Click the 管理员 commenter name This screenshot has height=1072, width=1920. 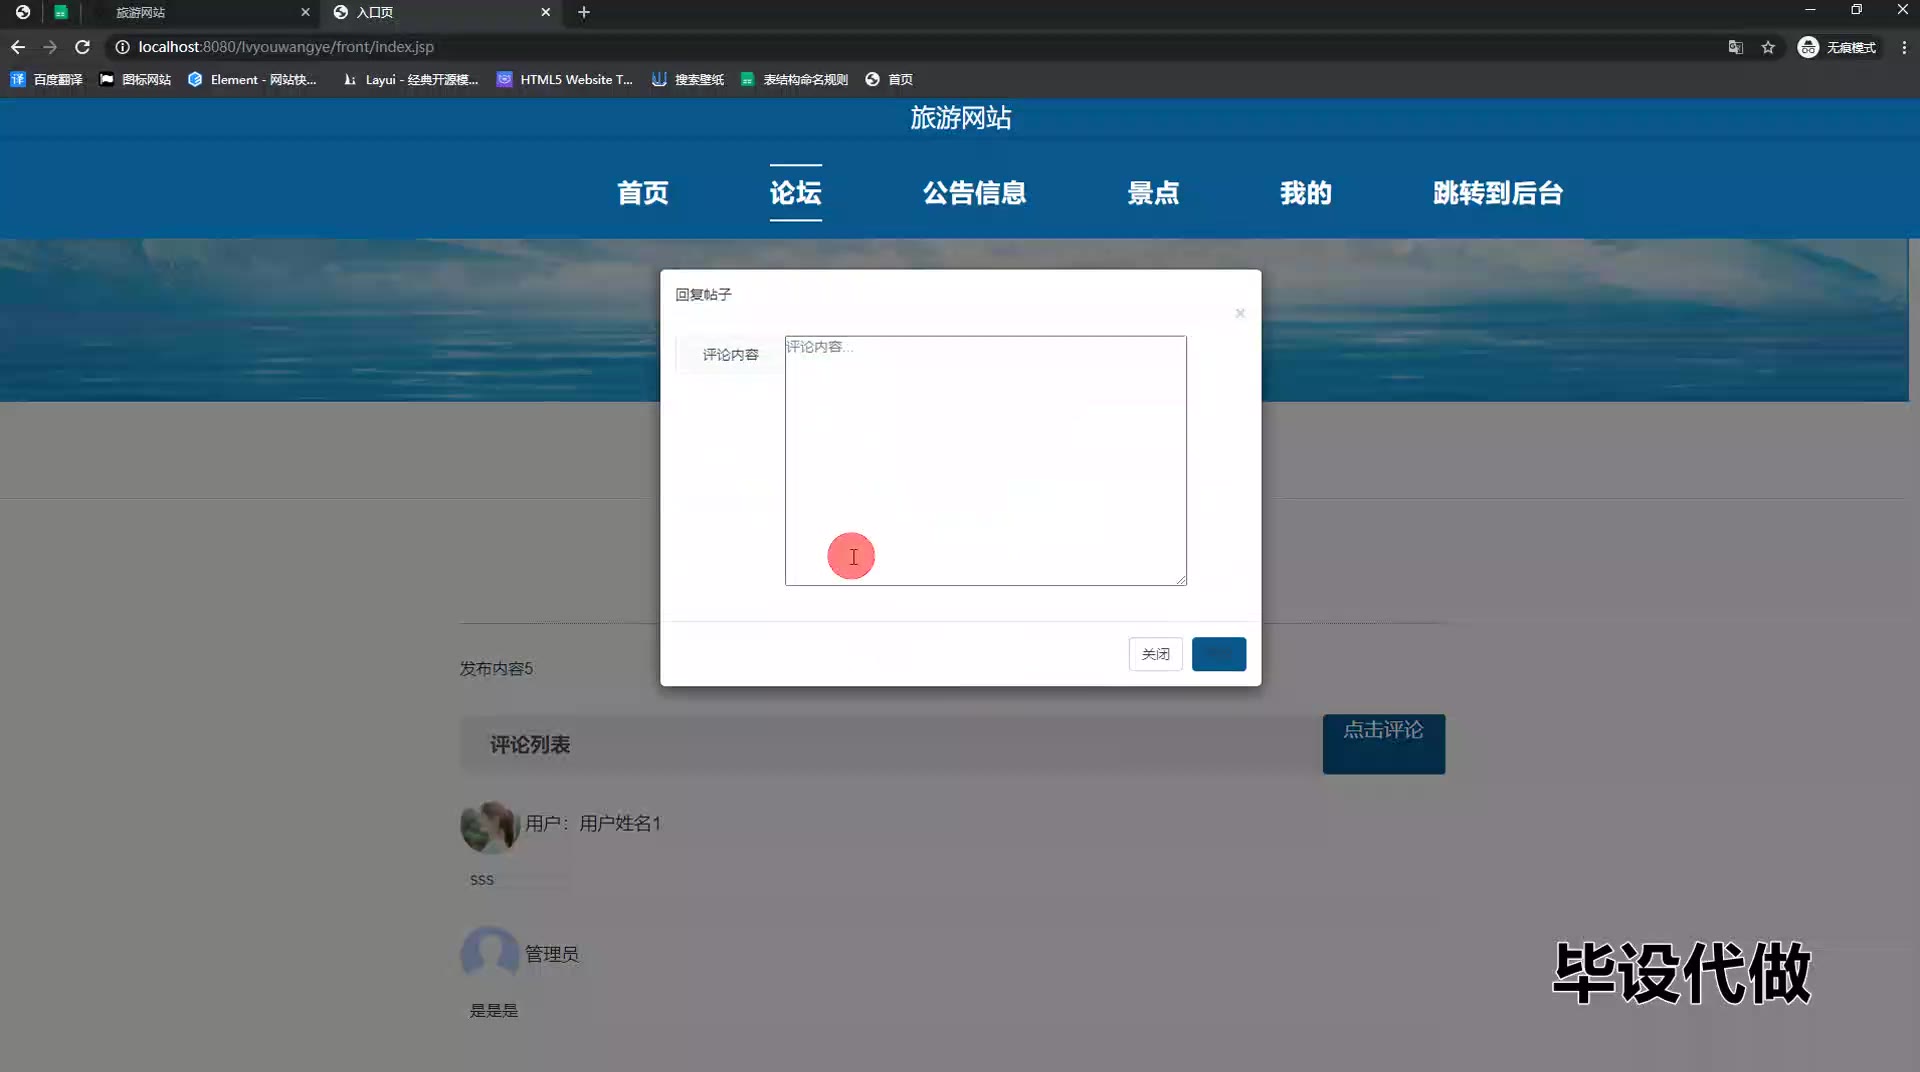click(552, 955)
